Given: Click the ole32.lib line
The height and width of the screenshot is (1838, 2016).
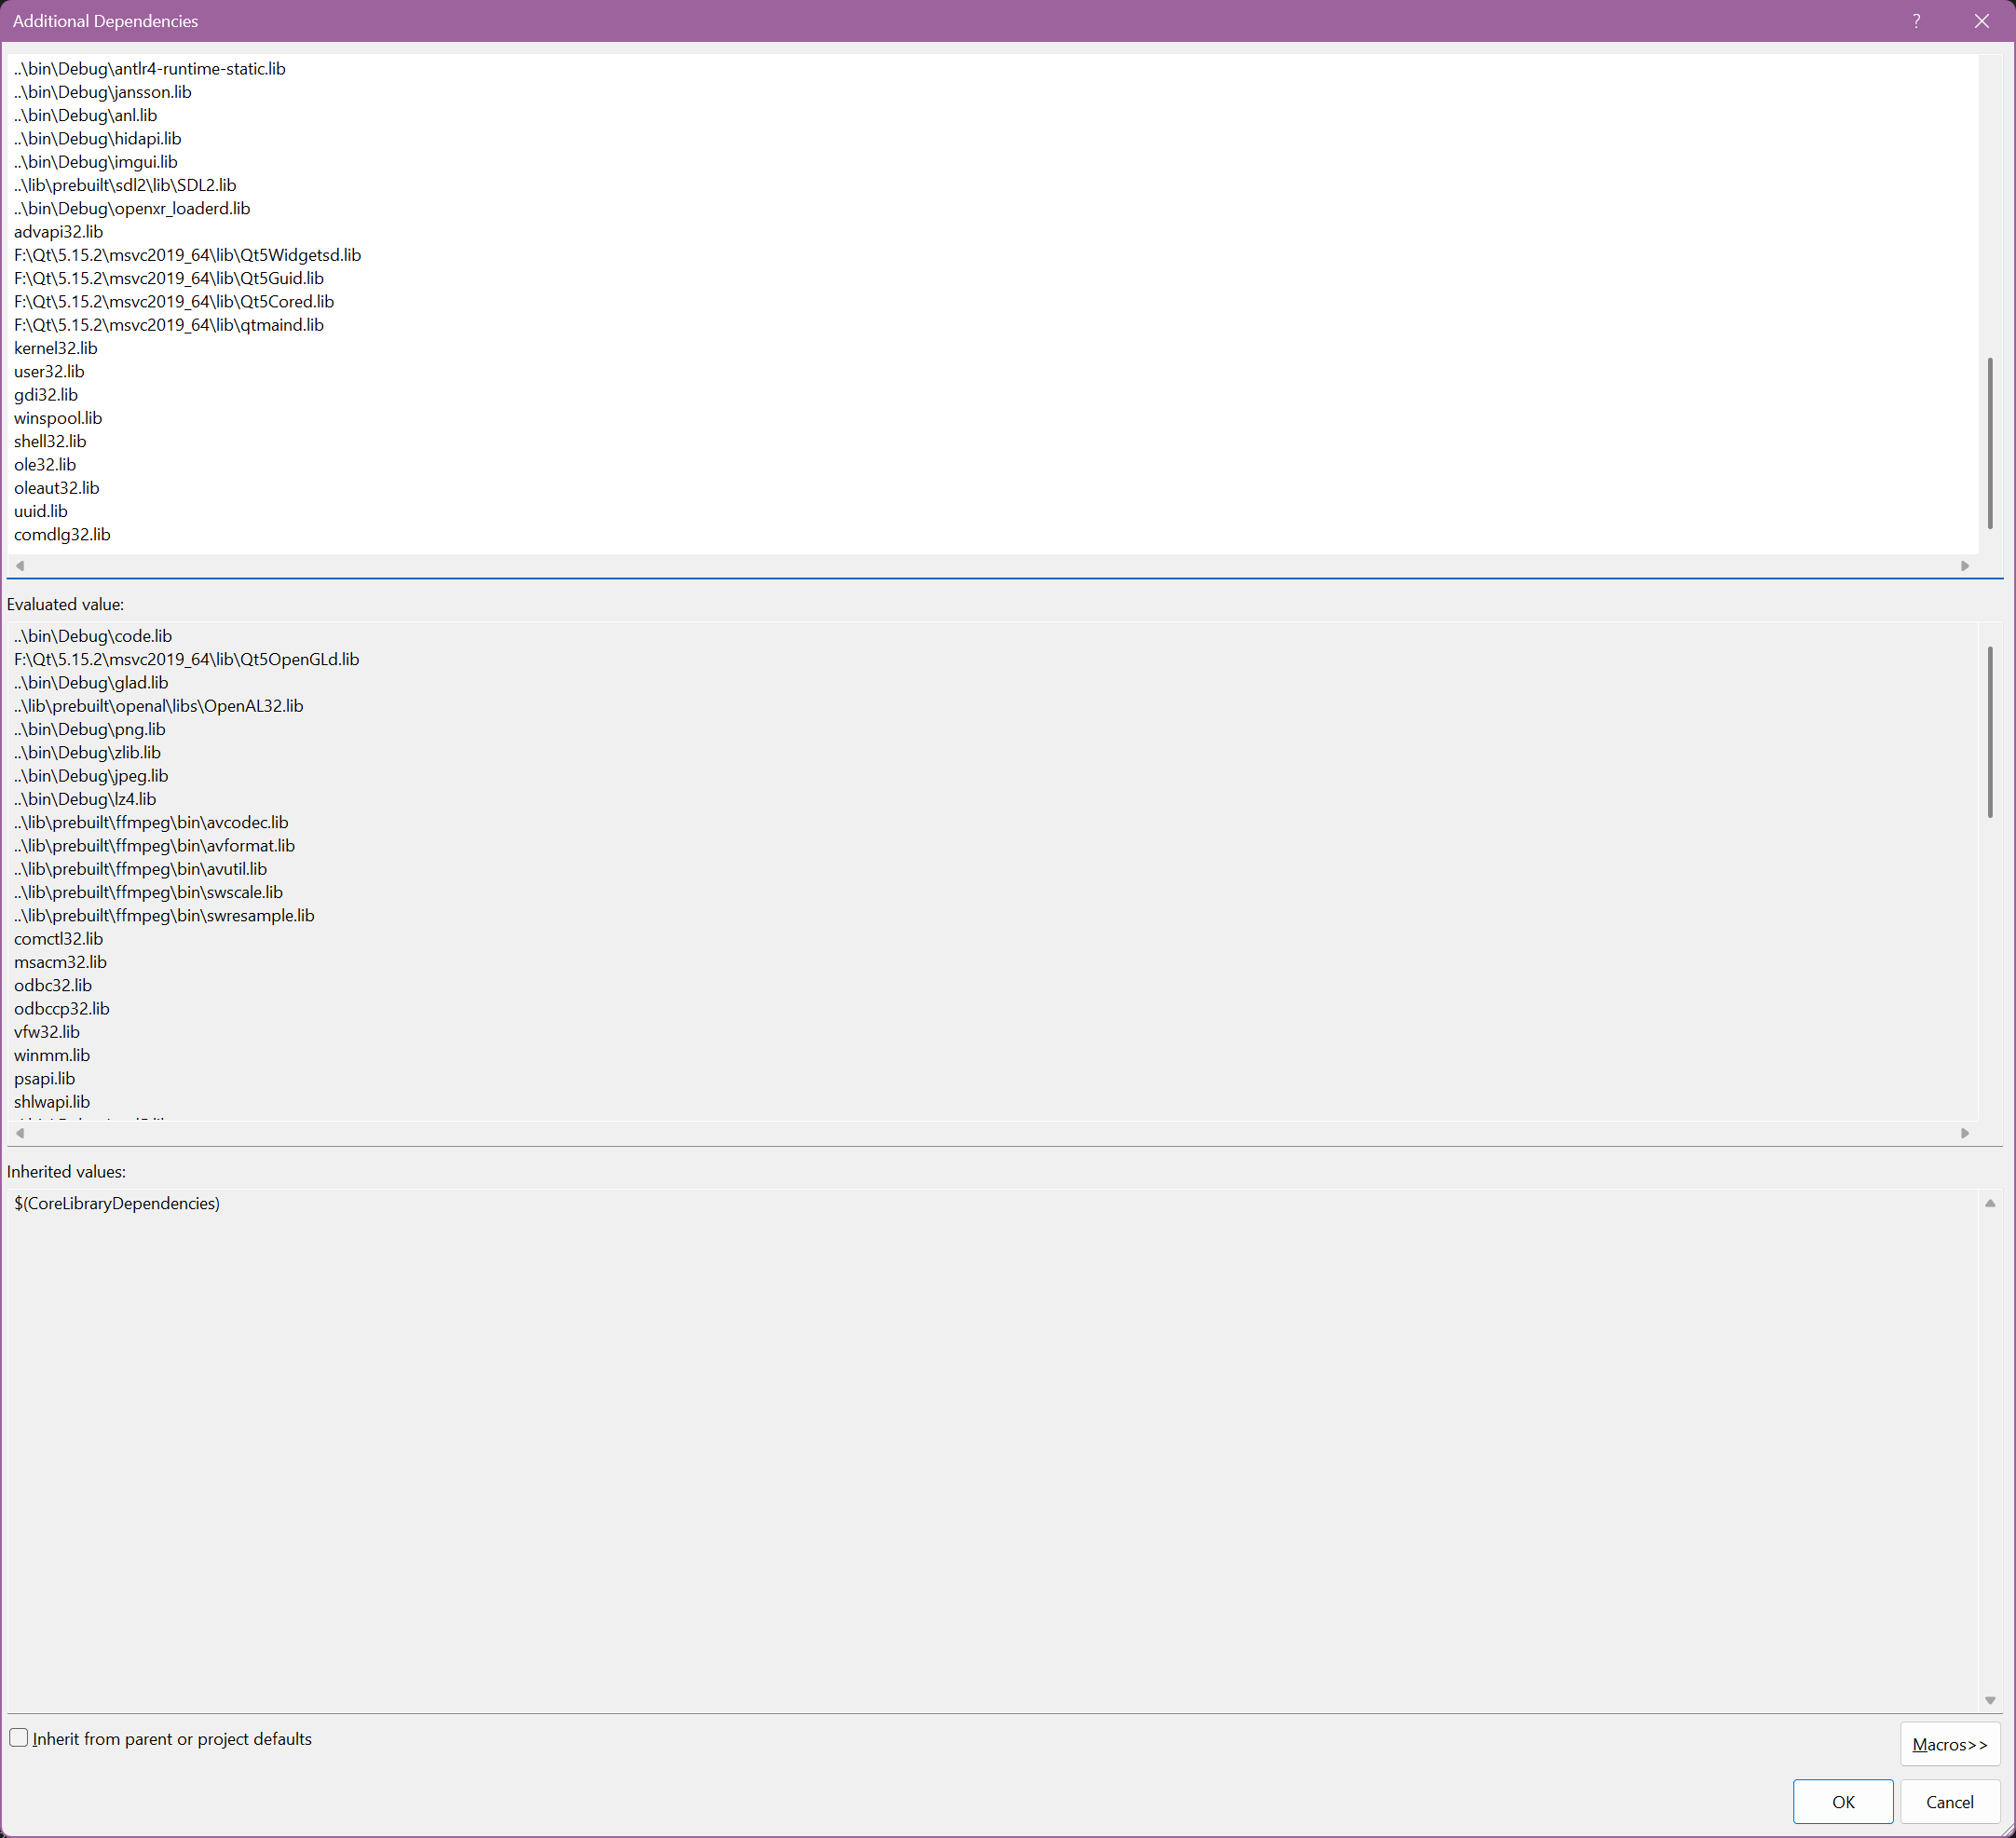Looking at the screenshot, I should coord(45,464).
